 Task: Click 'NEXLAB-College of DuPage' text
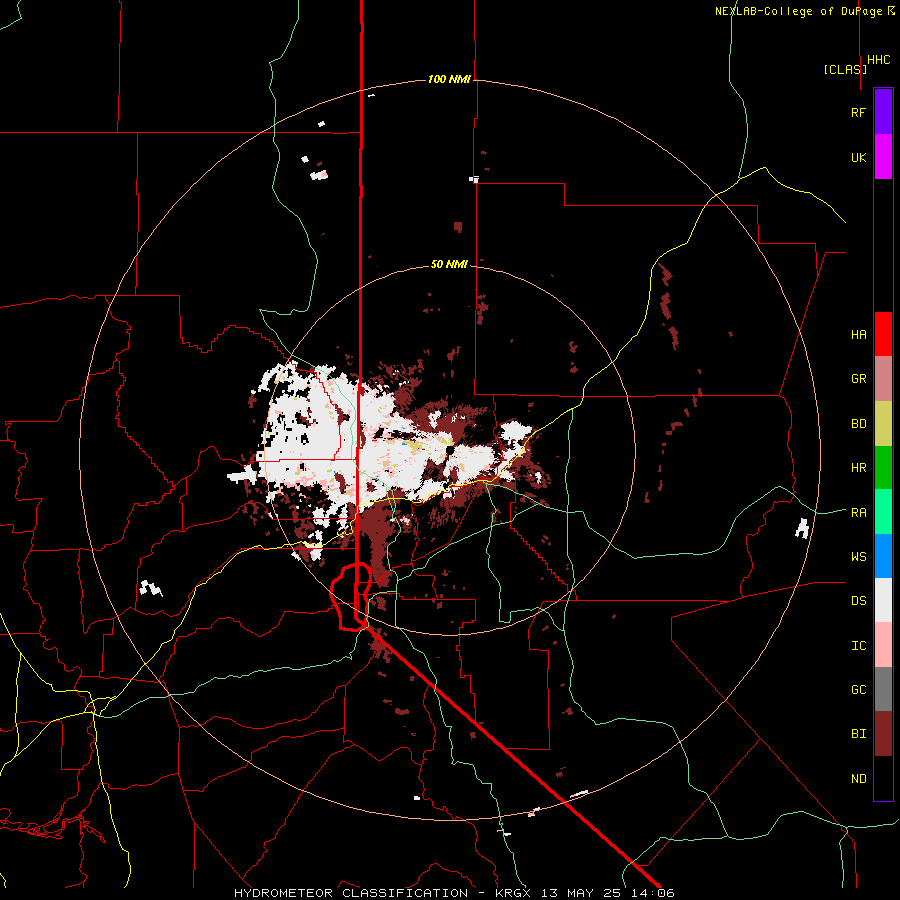point(800,11)
